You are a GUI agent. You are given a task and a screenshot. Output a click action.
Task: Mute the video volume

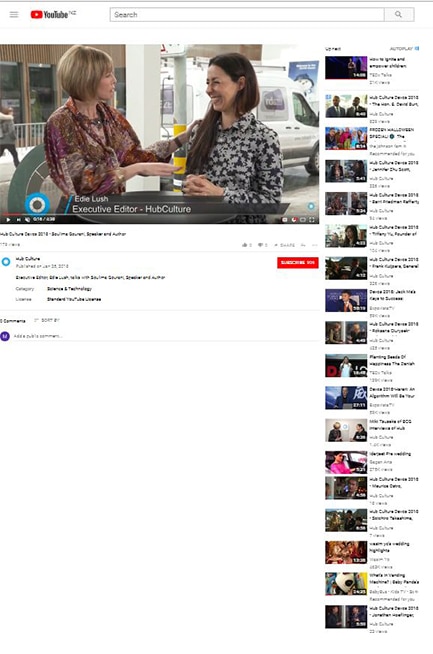click(x=28, y=219)
